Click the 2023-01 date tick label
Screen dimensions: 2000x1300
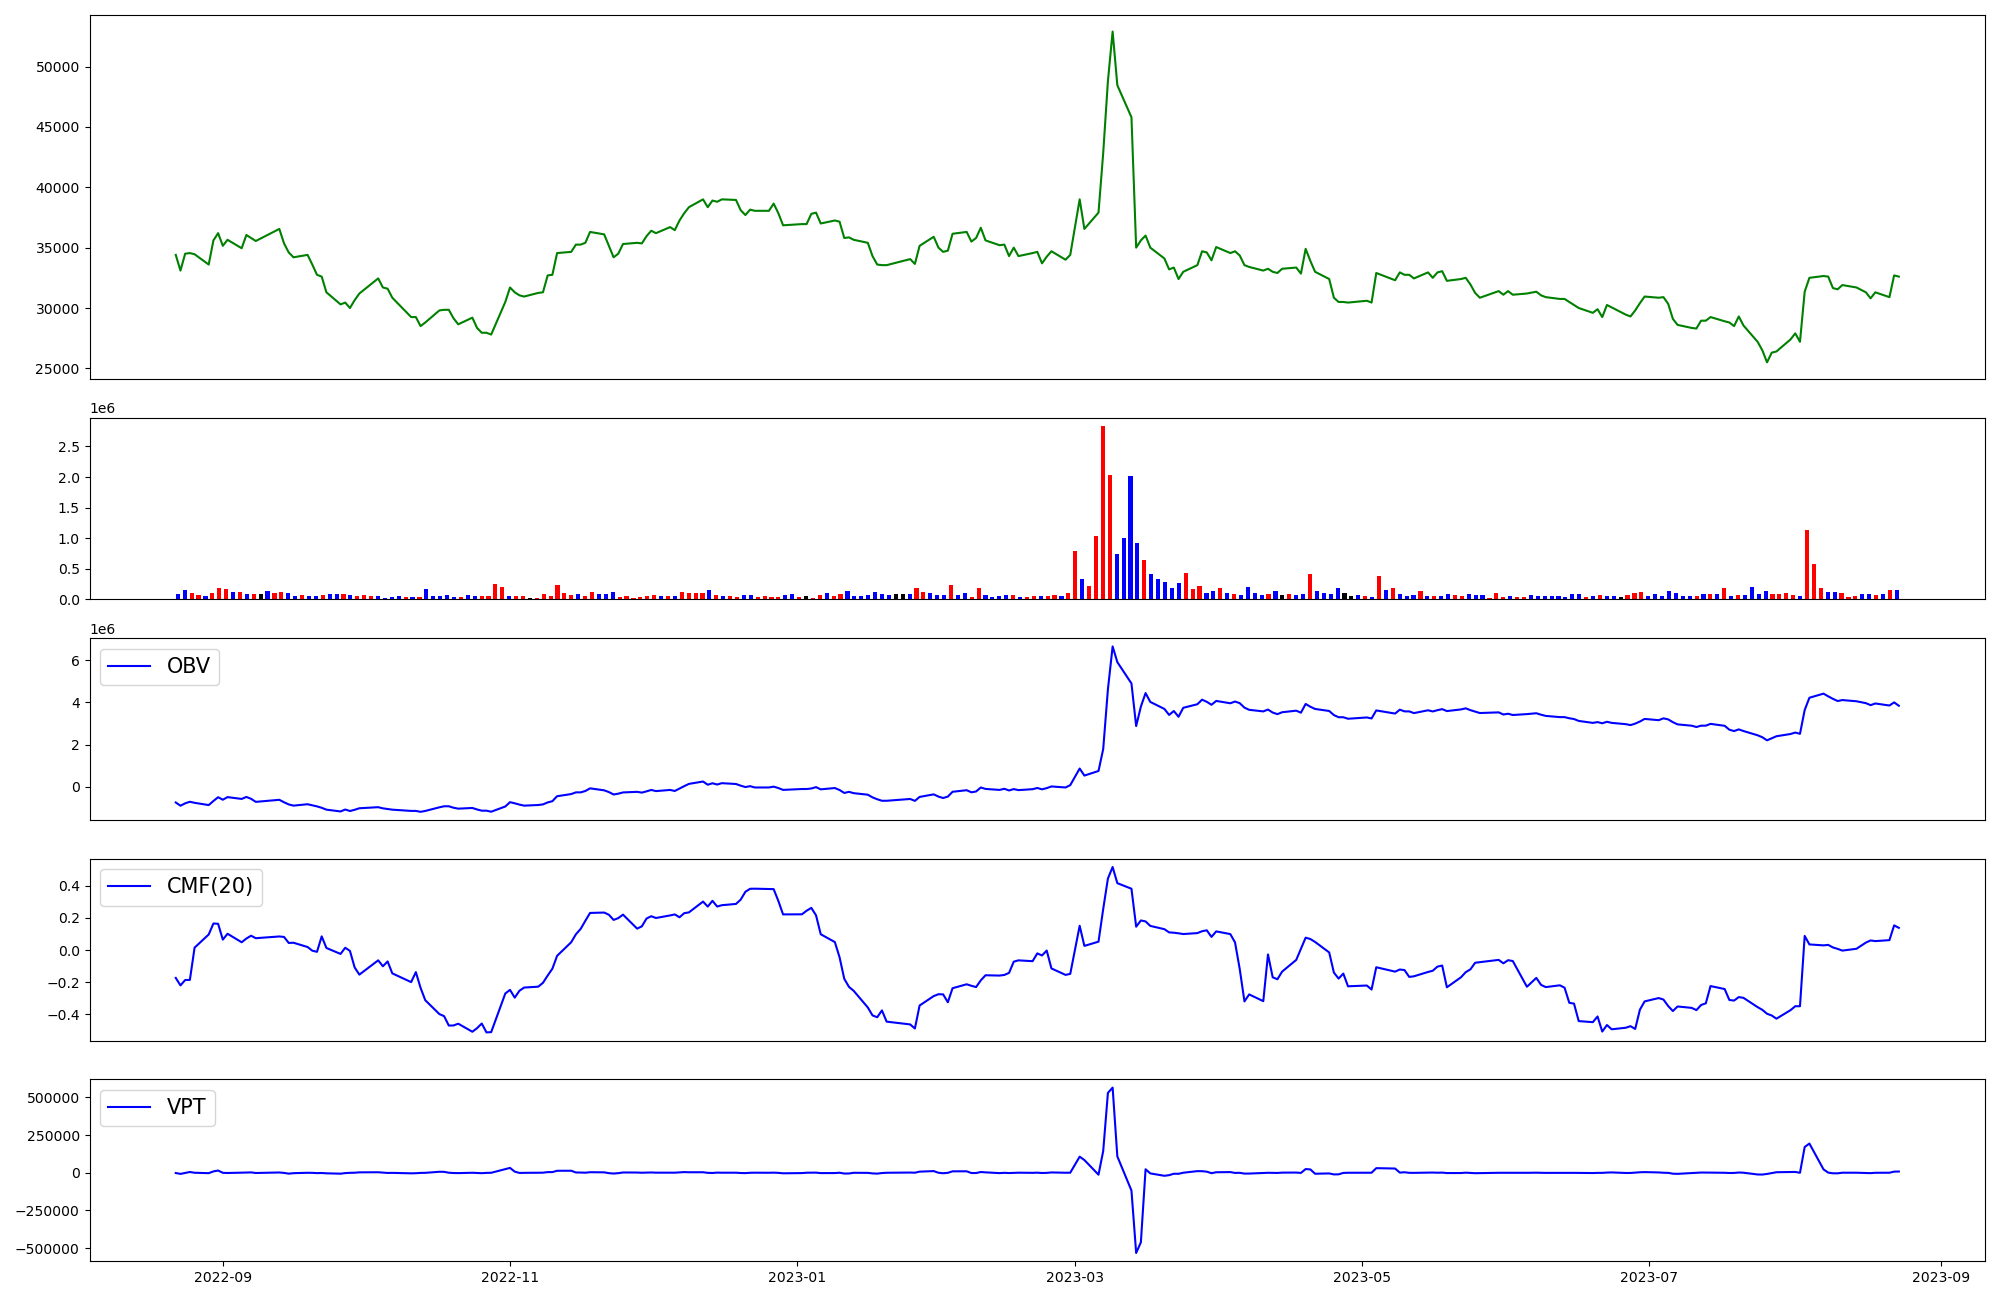pyautogui.click(x=797, y=1277)
